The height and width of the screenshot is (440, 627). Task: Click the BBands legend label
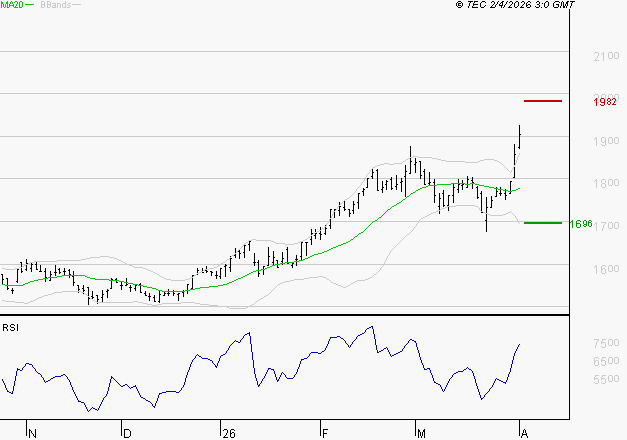coord(56,5)
